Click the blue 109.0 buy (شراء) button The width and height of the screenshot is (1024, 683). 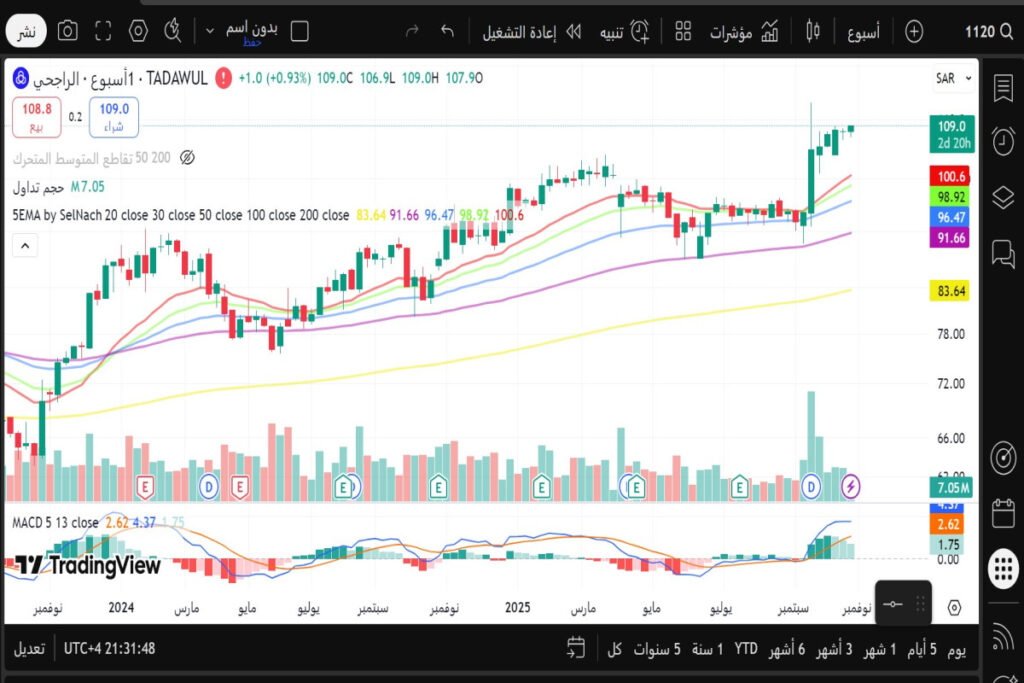click(113, 116)
